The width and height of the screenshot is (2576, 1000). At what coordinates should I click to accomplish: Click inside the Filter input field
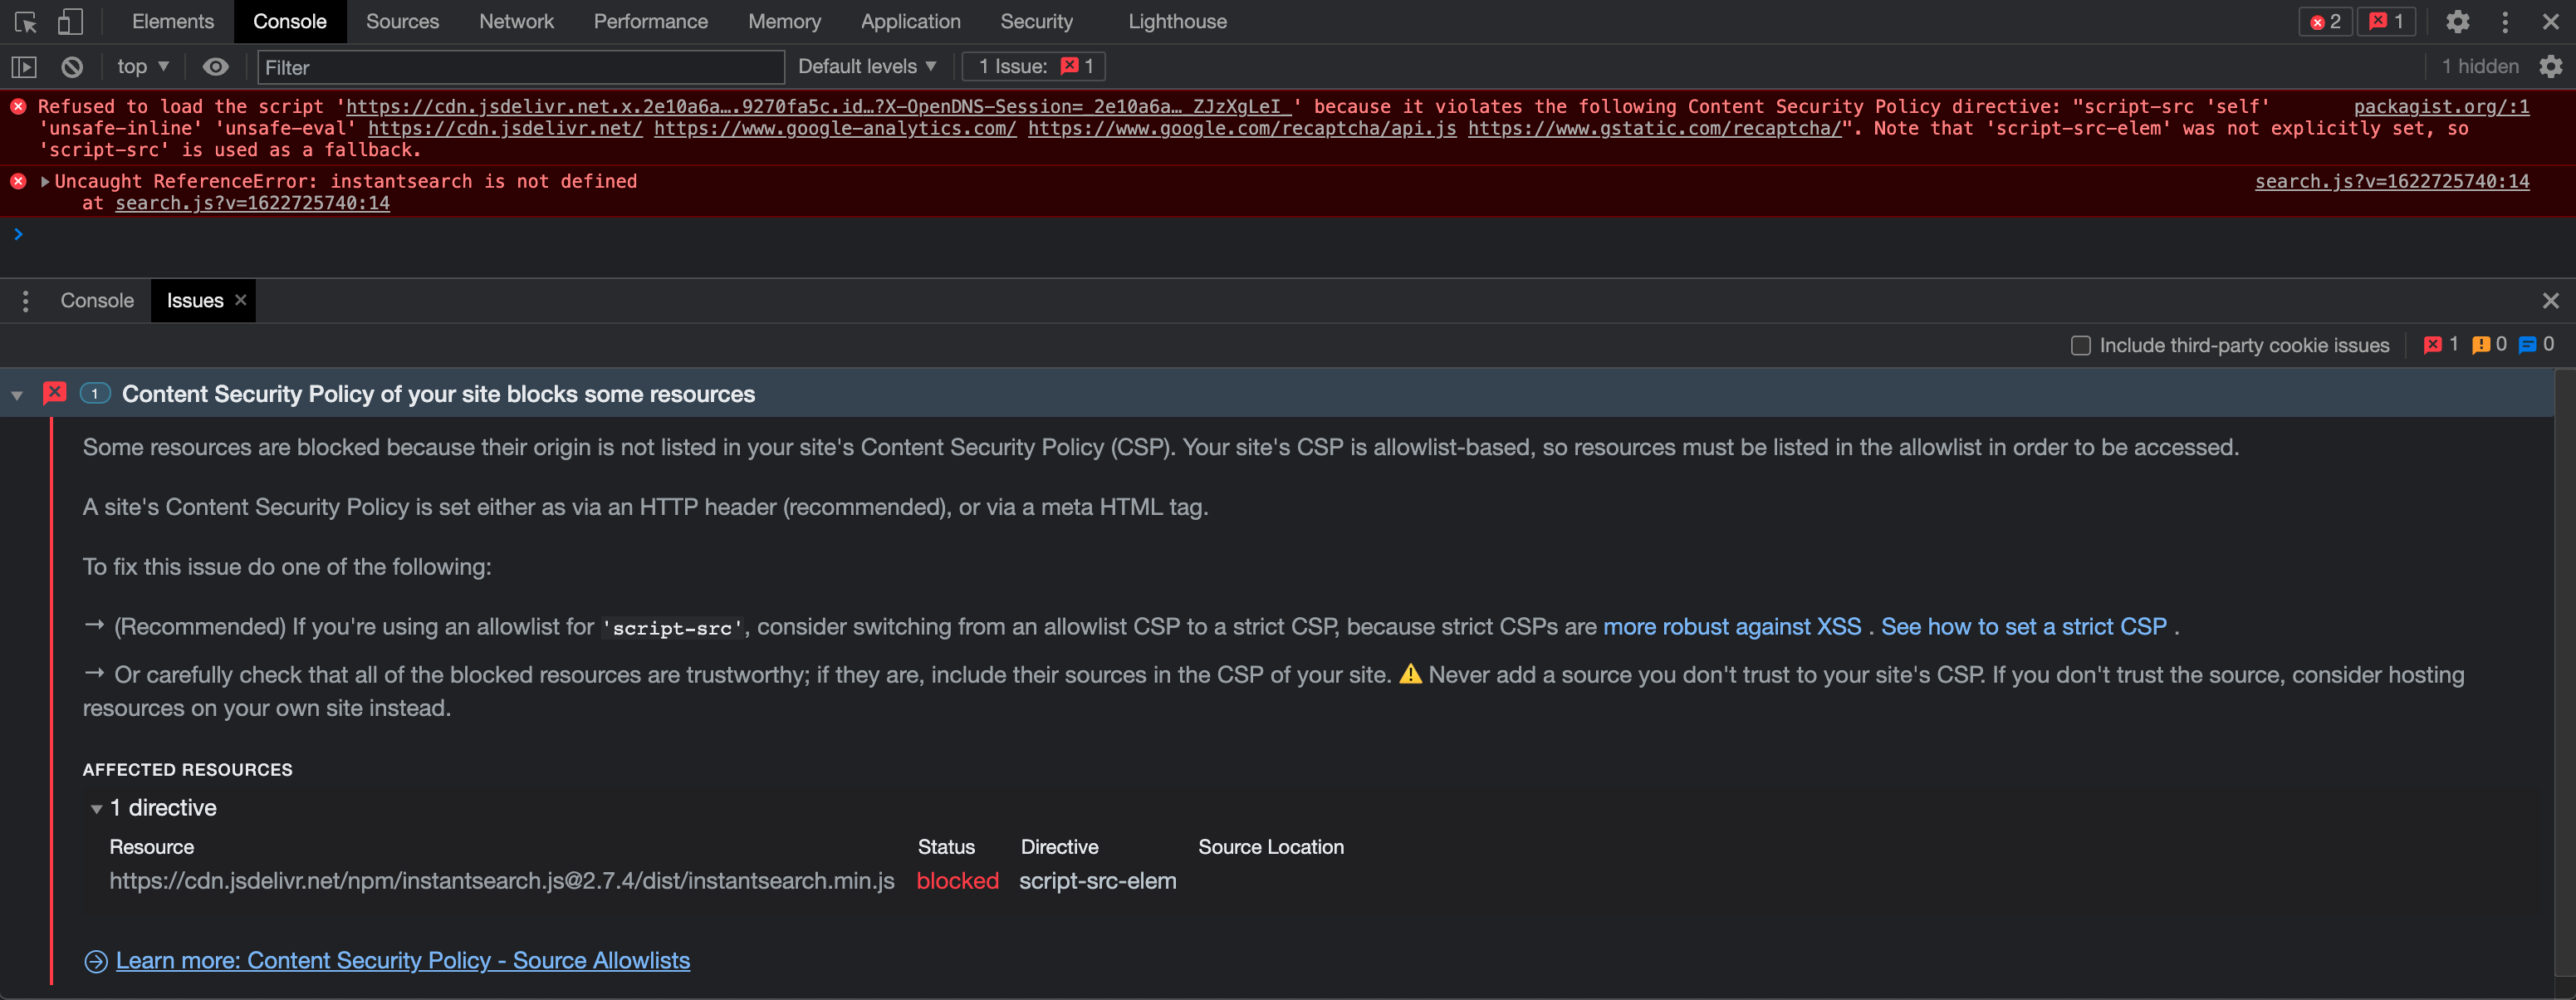tap(519, 67)
